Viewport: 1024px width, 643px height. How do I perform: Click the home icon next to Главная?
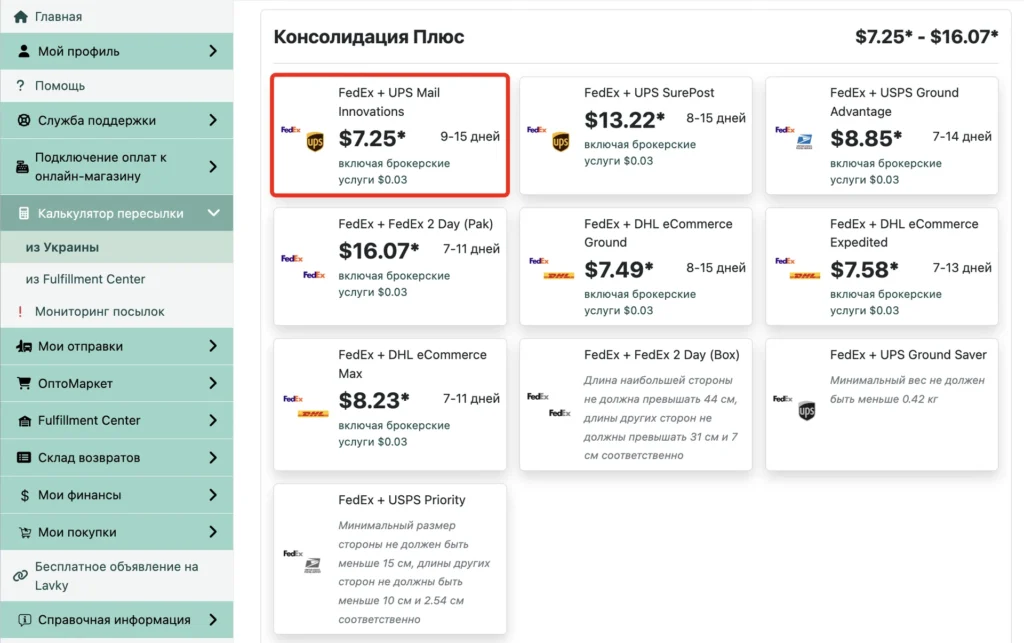coord(21,16)
